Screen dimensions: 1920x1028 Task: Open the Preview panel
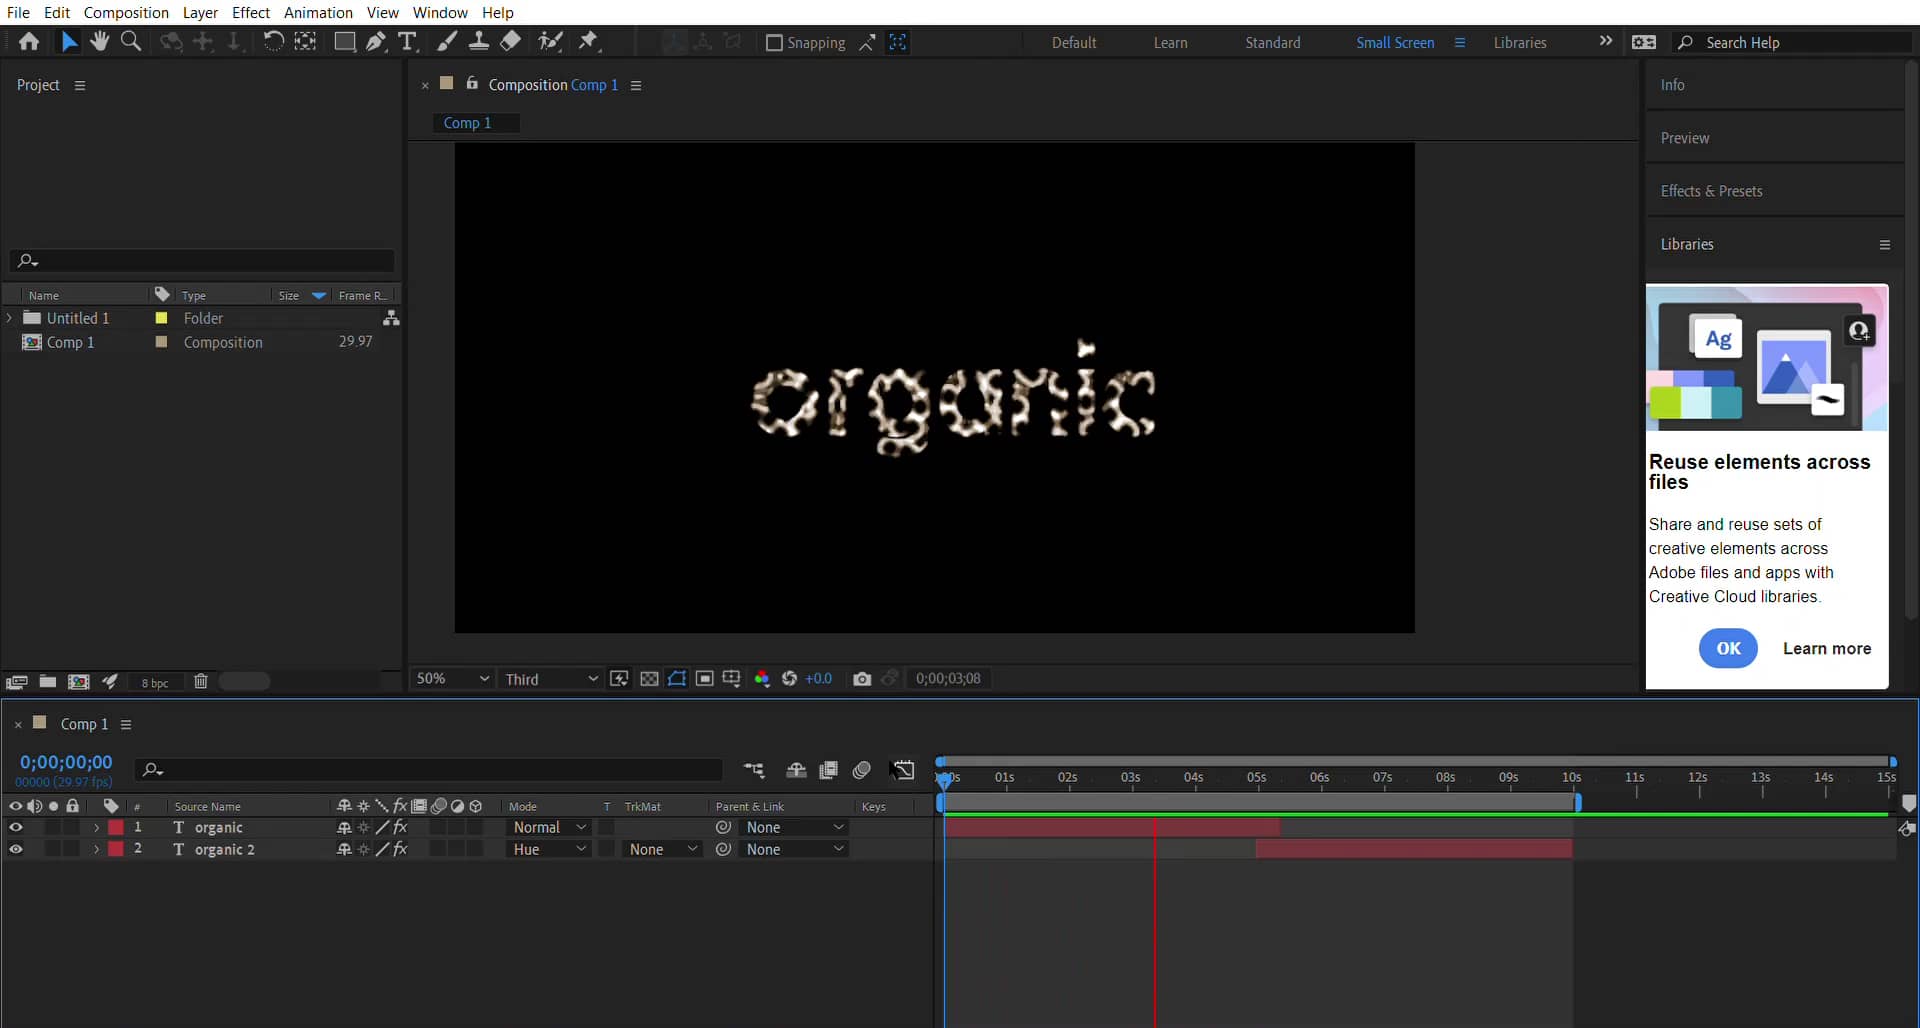coord(1685,138)
